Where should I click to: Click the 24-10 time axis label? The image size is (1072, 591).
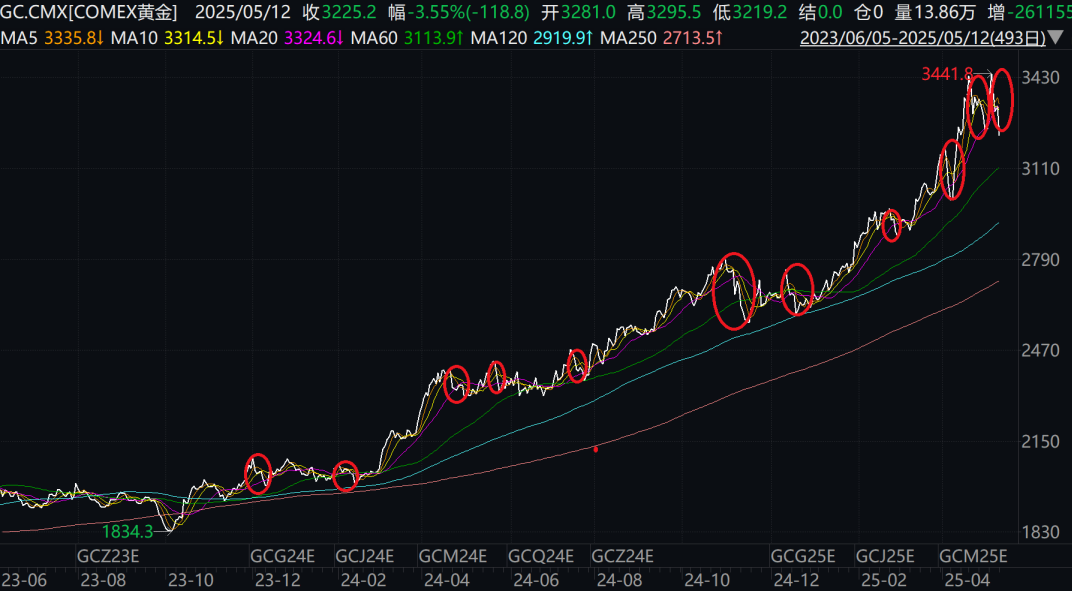[709, 580]
